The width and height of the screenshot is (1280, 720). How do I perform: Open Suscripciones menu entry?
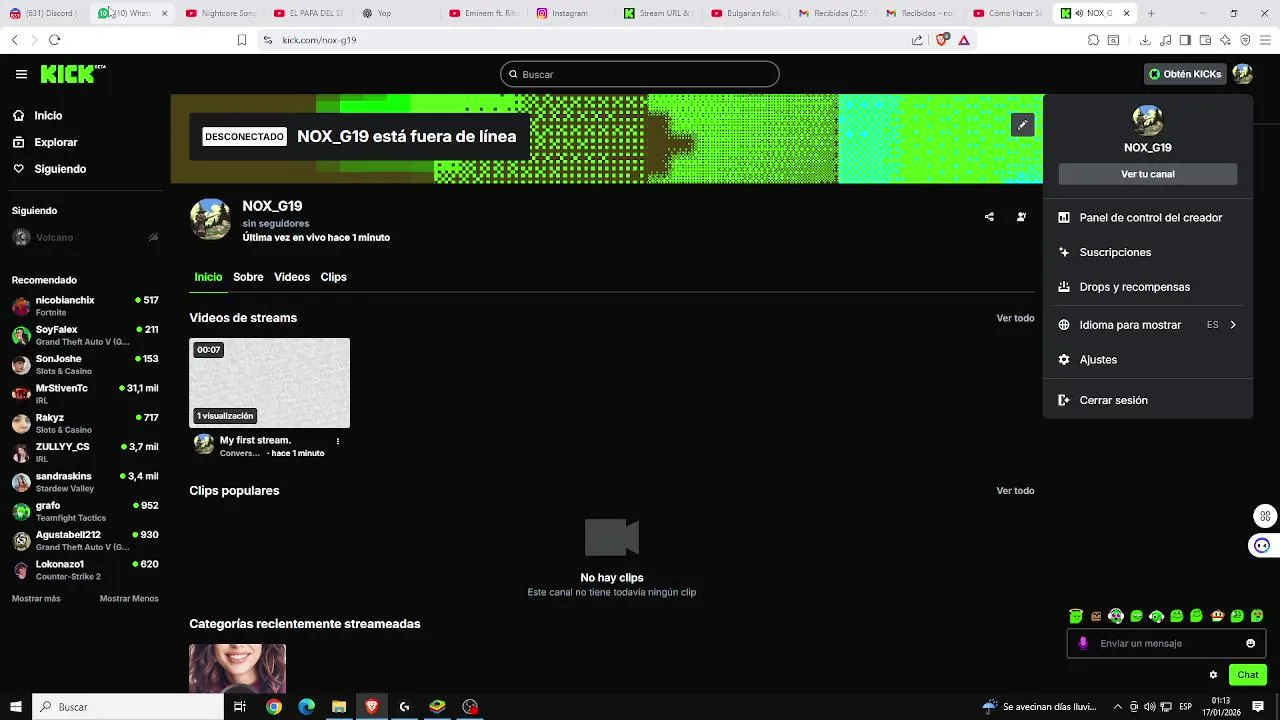[1148, 252]
